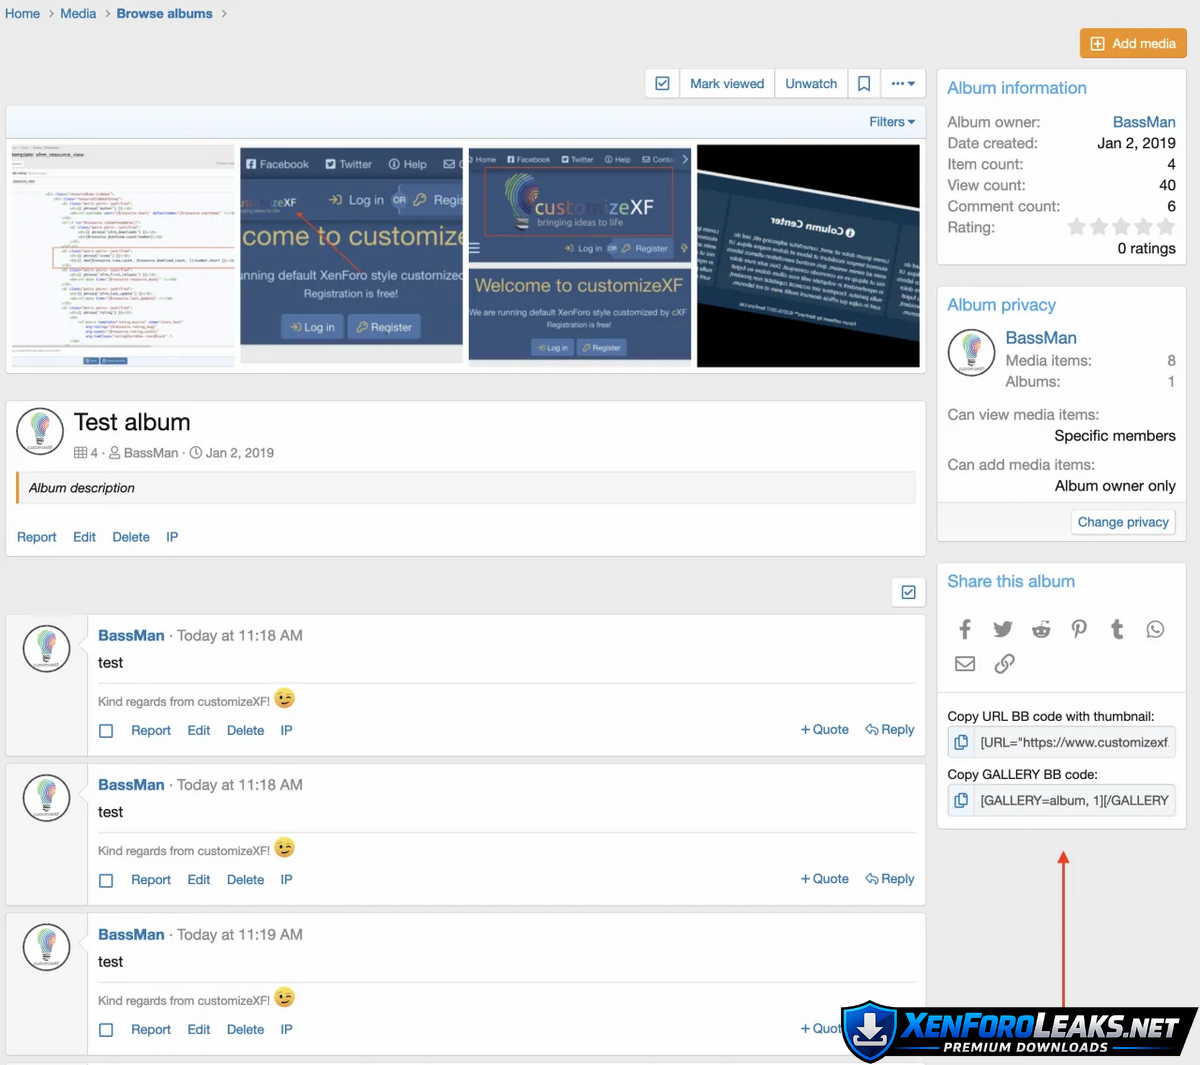Screen dimensions: 1200x1065
Task: Rate the album five stars
Action: click(1166, 227)
